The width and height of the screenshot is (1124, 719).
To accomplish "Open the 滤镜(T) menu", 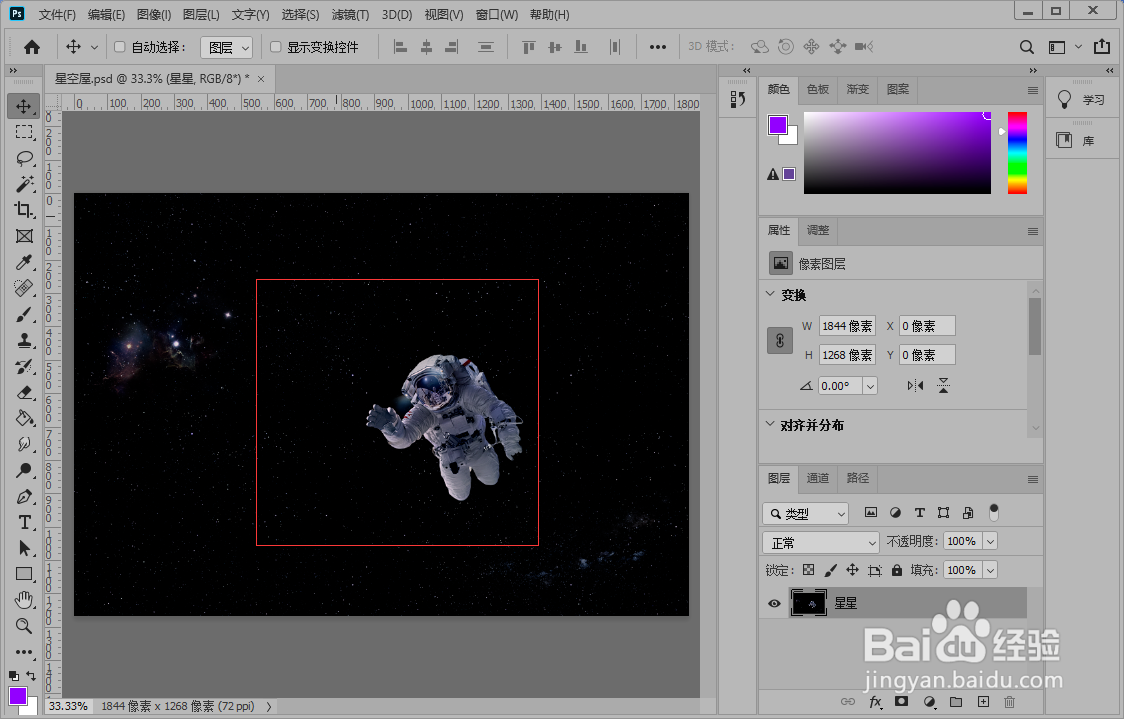I will pyautogui.click(x=351, y=14).
